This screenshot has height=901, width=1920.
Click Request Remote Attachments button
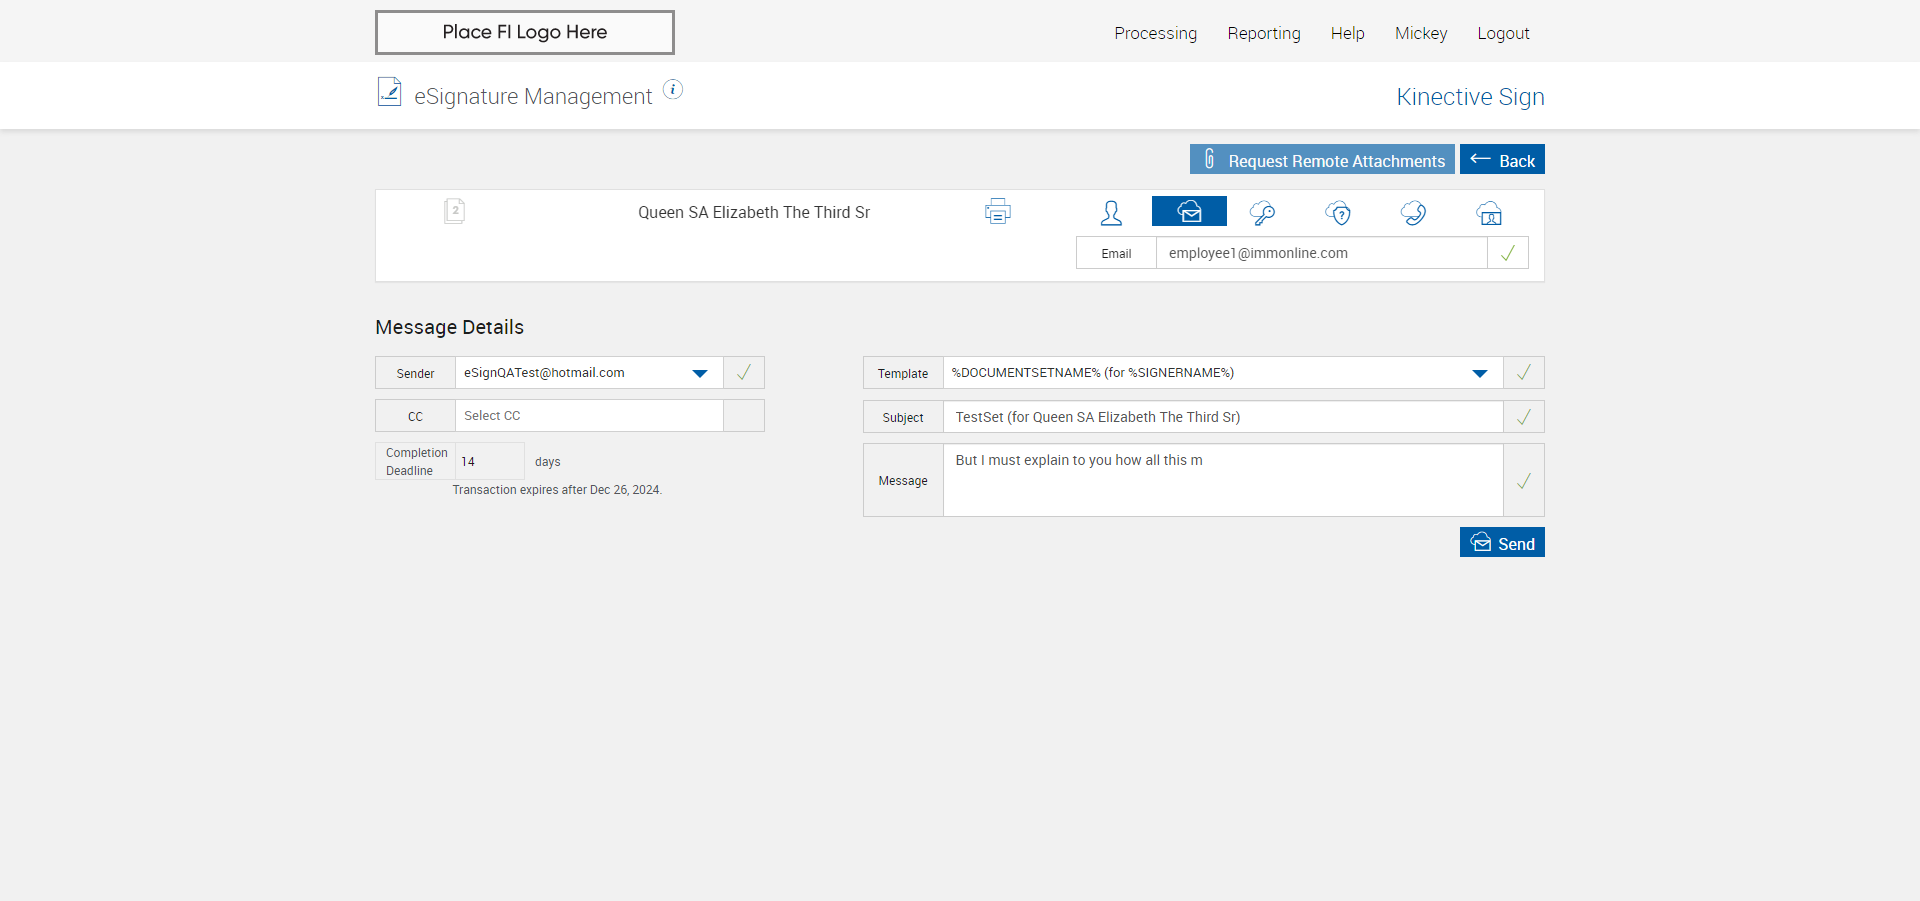click(x=1322, y=159)
